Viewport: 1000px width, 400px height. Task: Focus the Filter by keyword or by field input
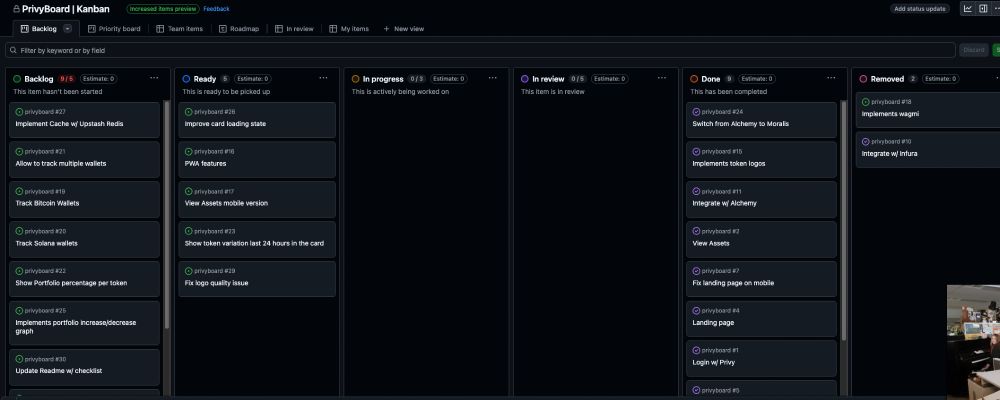click(480, 50)
